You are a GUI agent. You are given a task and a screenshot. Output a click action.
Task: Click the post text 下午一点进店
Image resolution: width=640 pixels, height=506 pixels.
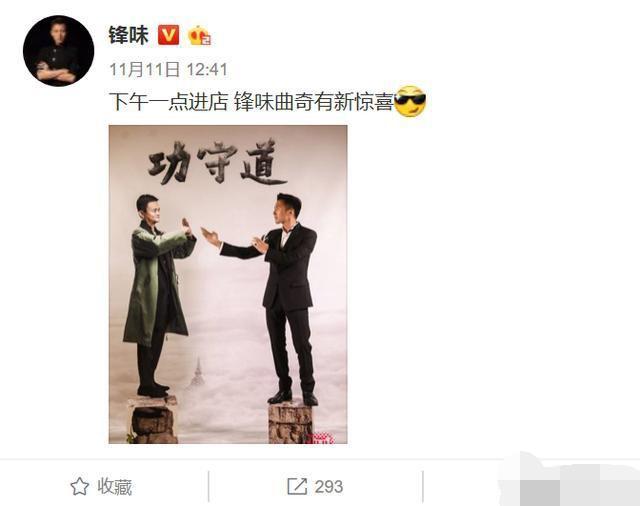tap(168, 102)
